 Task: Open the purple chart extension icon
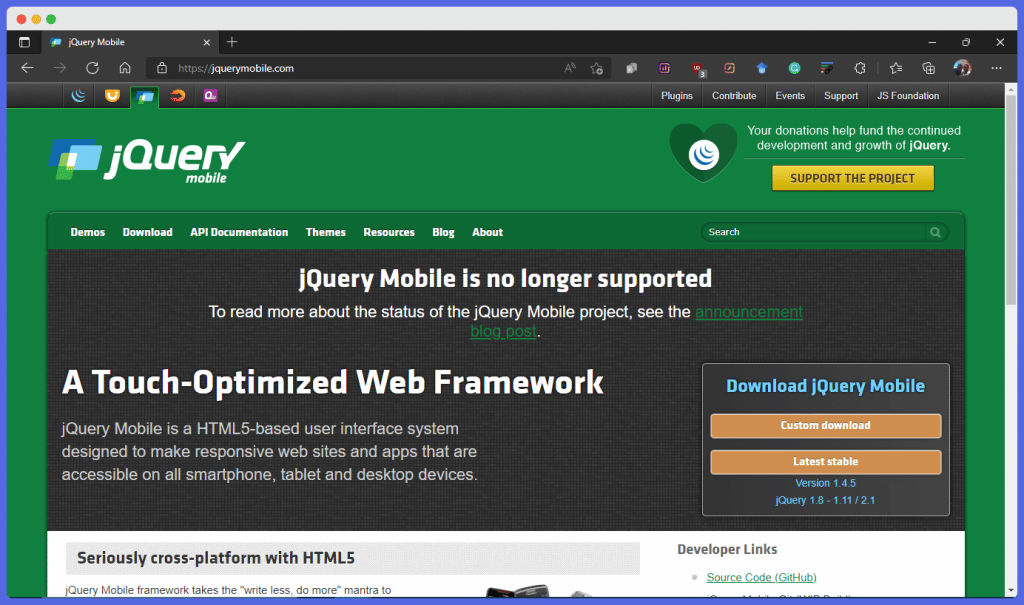coord(664,68)
